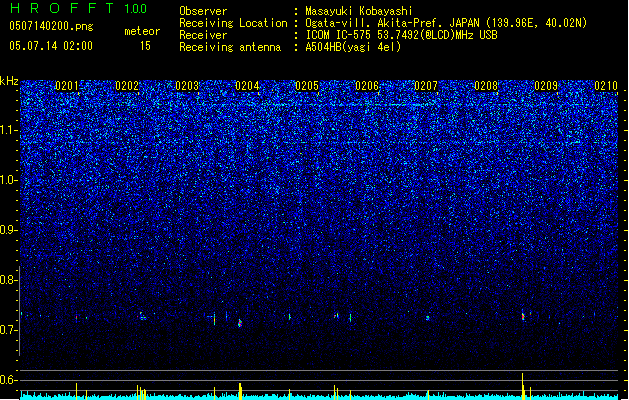Select the filename 0507140200.png

[x=51, y=27]
